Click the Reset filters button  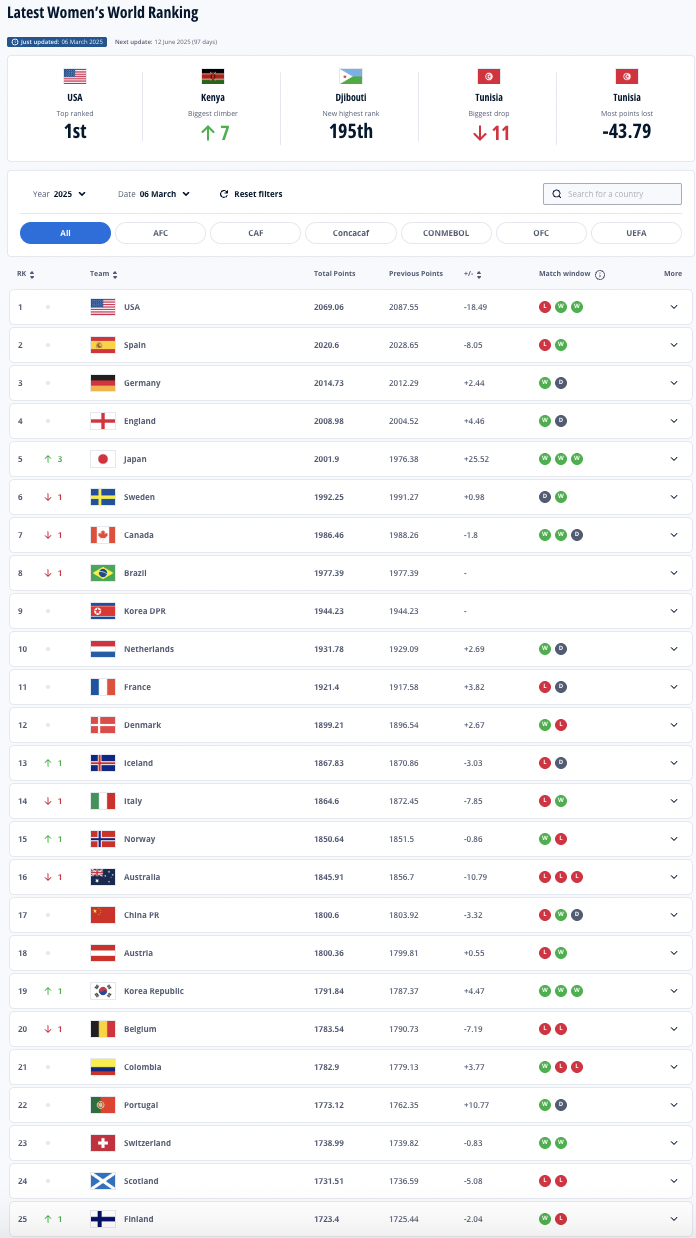pos(251,194)
